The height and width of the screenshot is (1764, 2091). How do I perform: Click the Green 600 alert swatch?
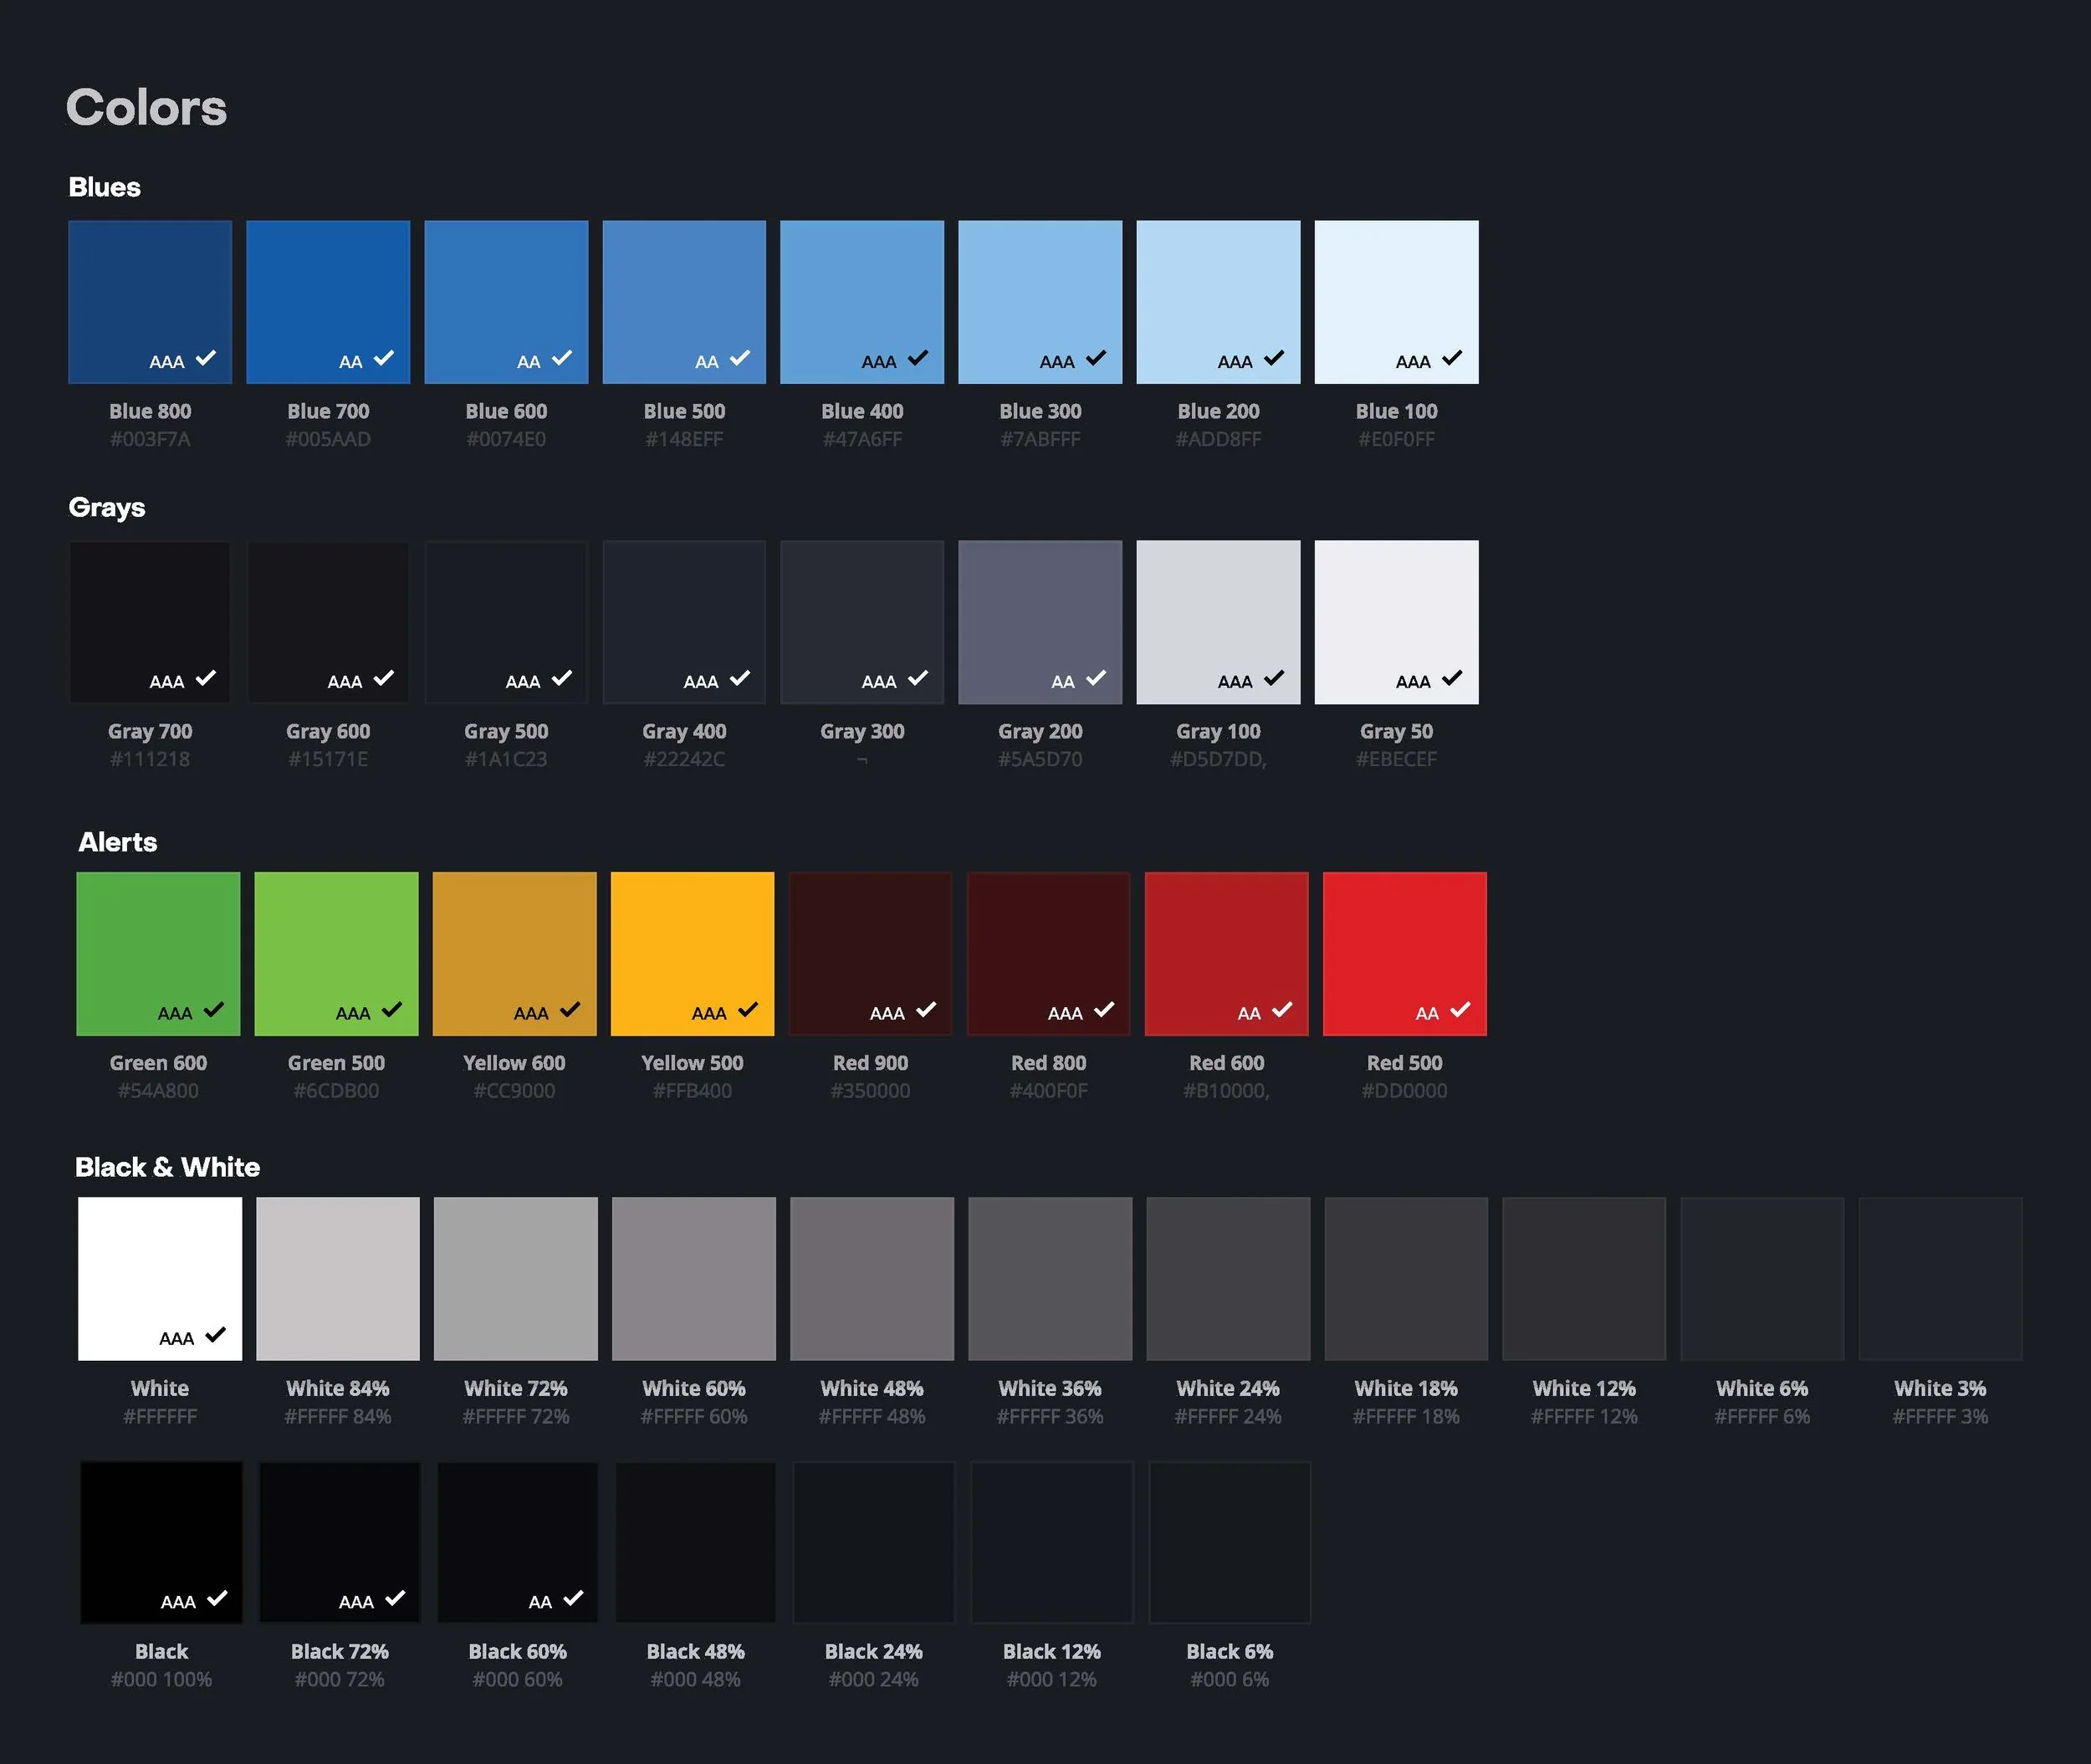click(158, 953)
